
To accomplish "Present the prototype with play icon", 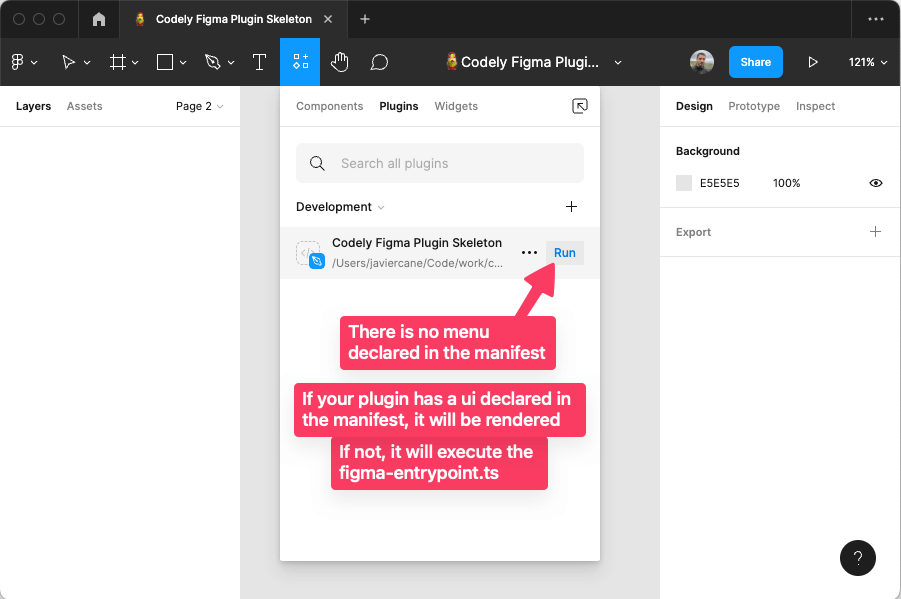I will (x=813, y=62).
